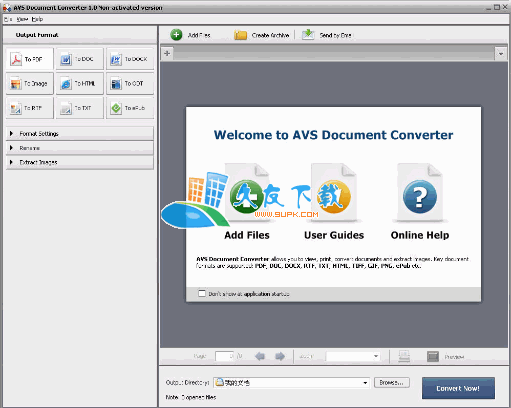Select the To DOC output format
Viewport: 511px width, 408px height.
pos(80,59)
